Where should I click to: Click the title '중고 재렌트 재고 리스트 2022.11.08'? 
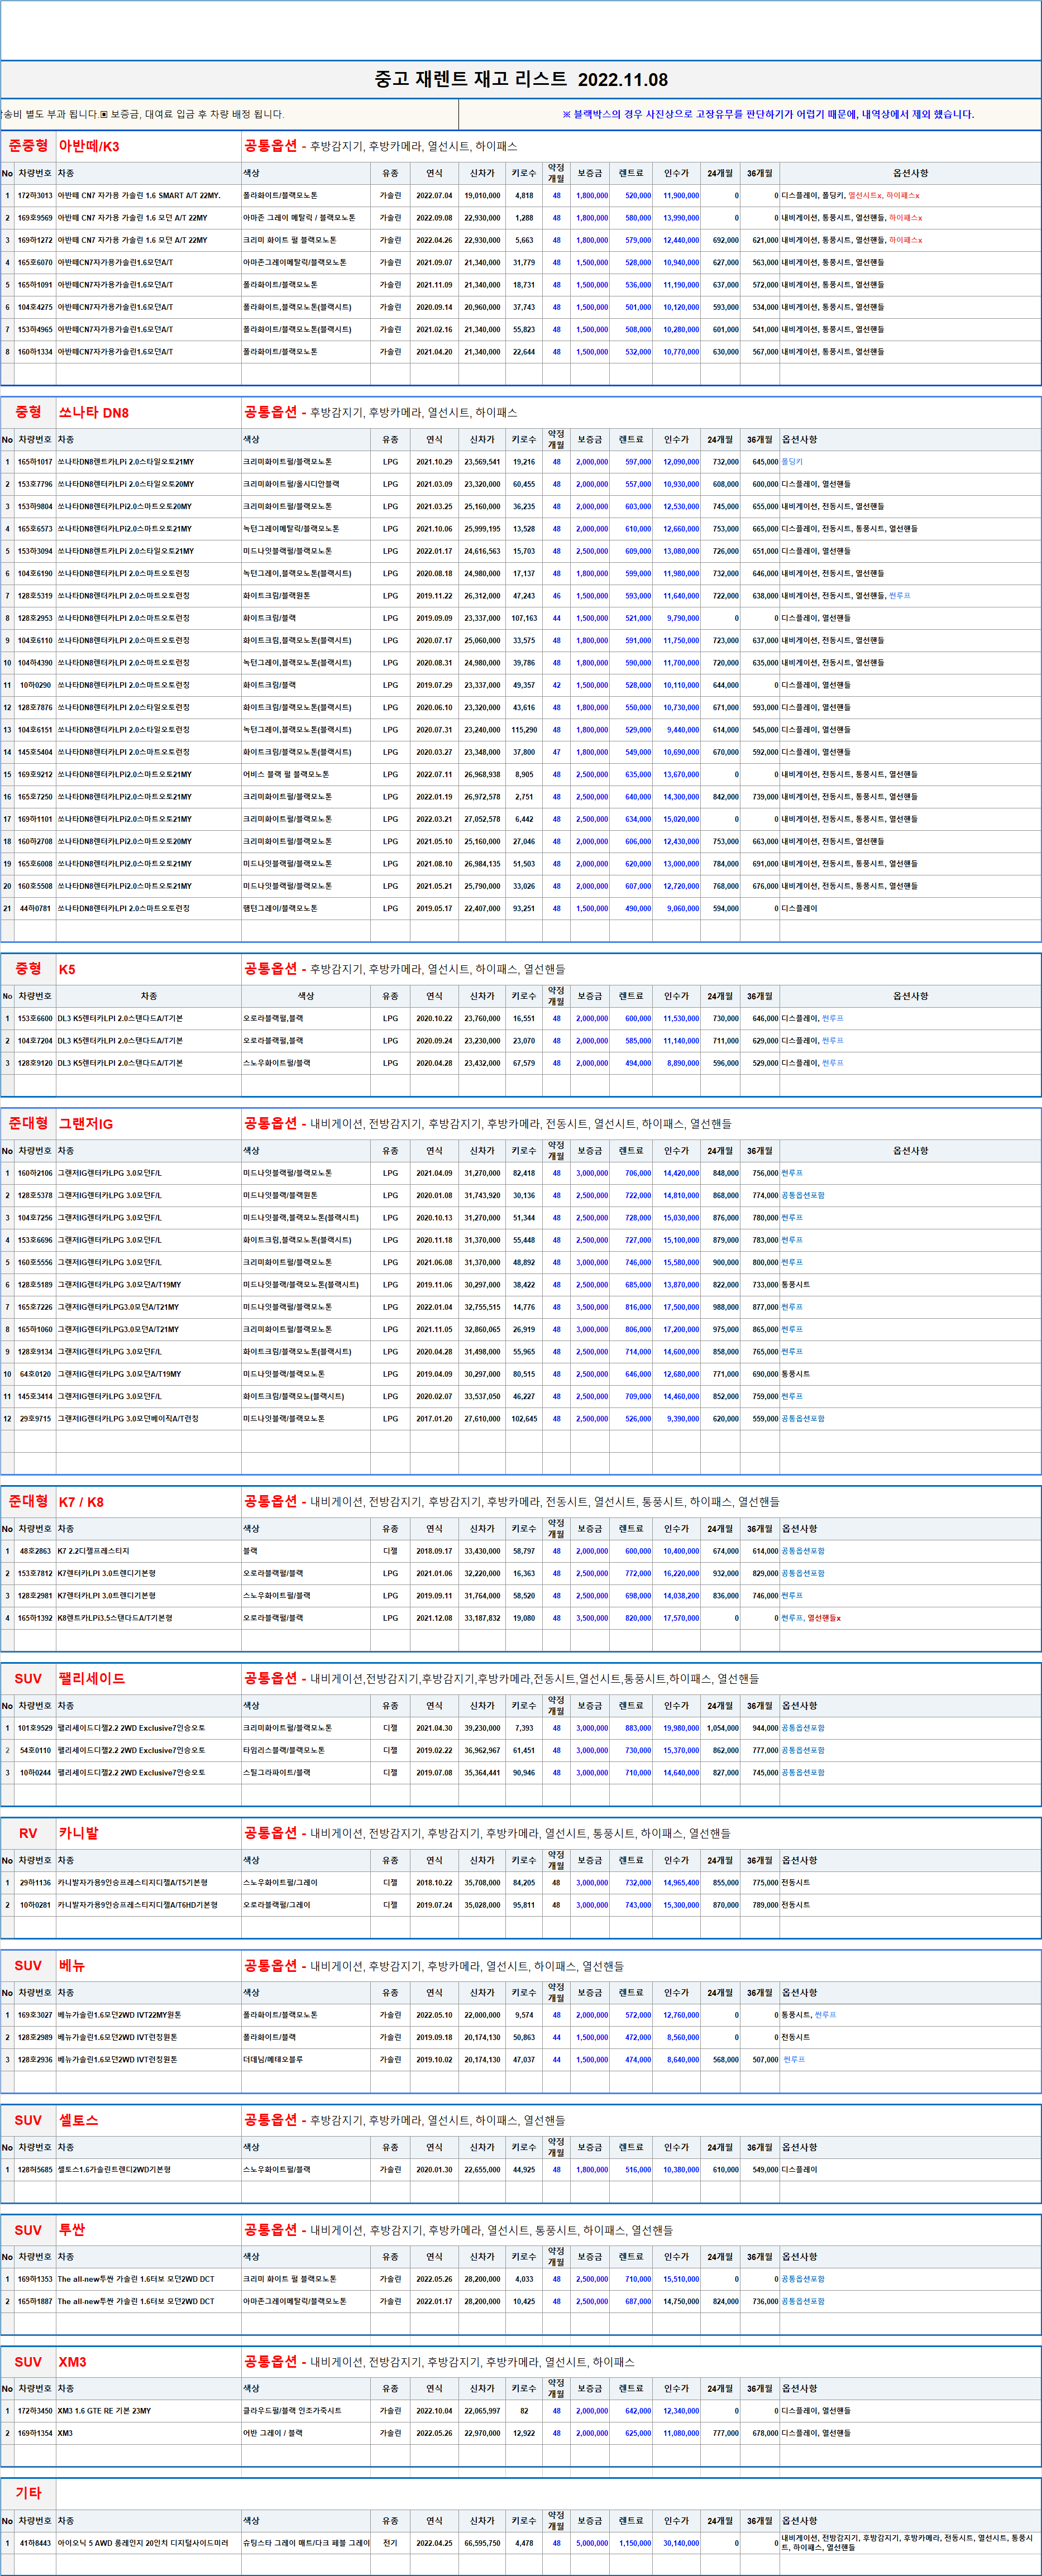click(521, 79)
